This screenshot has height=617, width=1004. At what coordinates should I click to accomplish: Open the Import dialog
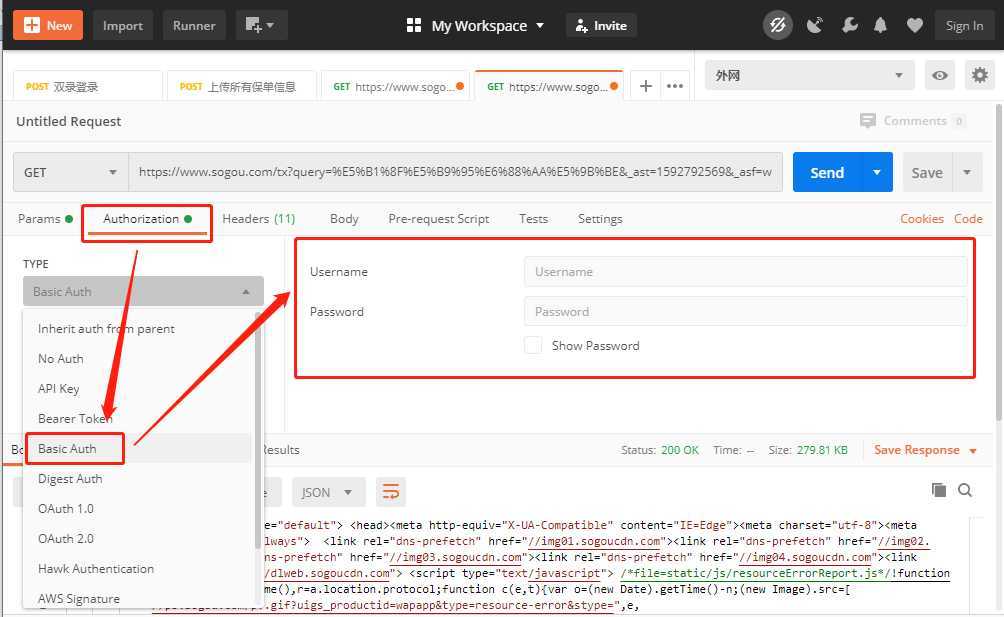[122, 26]
